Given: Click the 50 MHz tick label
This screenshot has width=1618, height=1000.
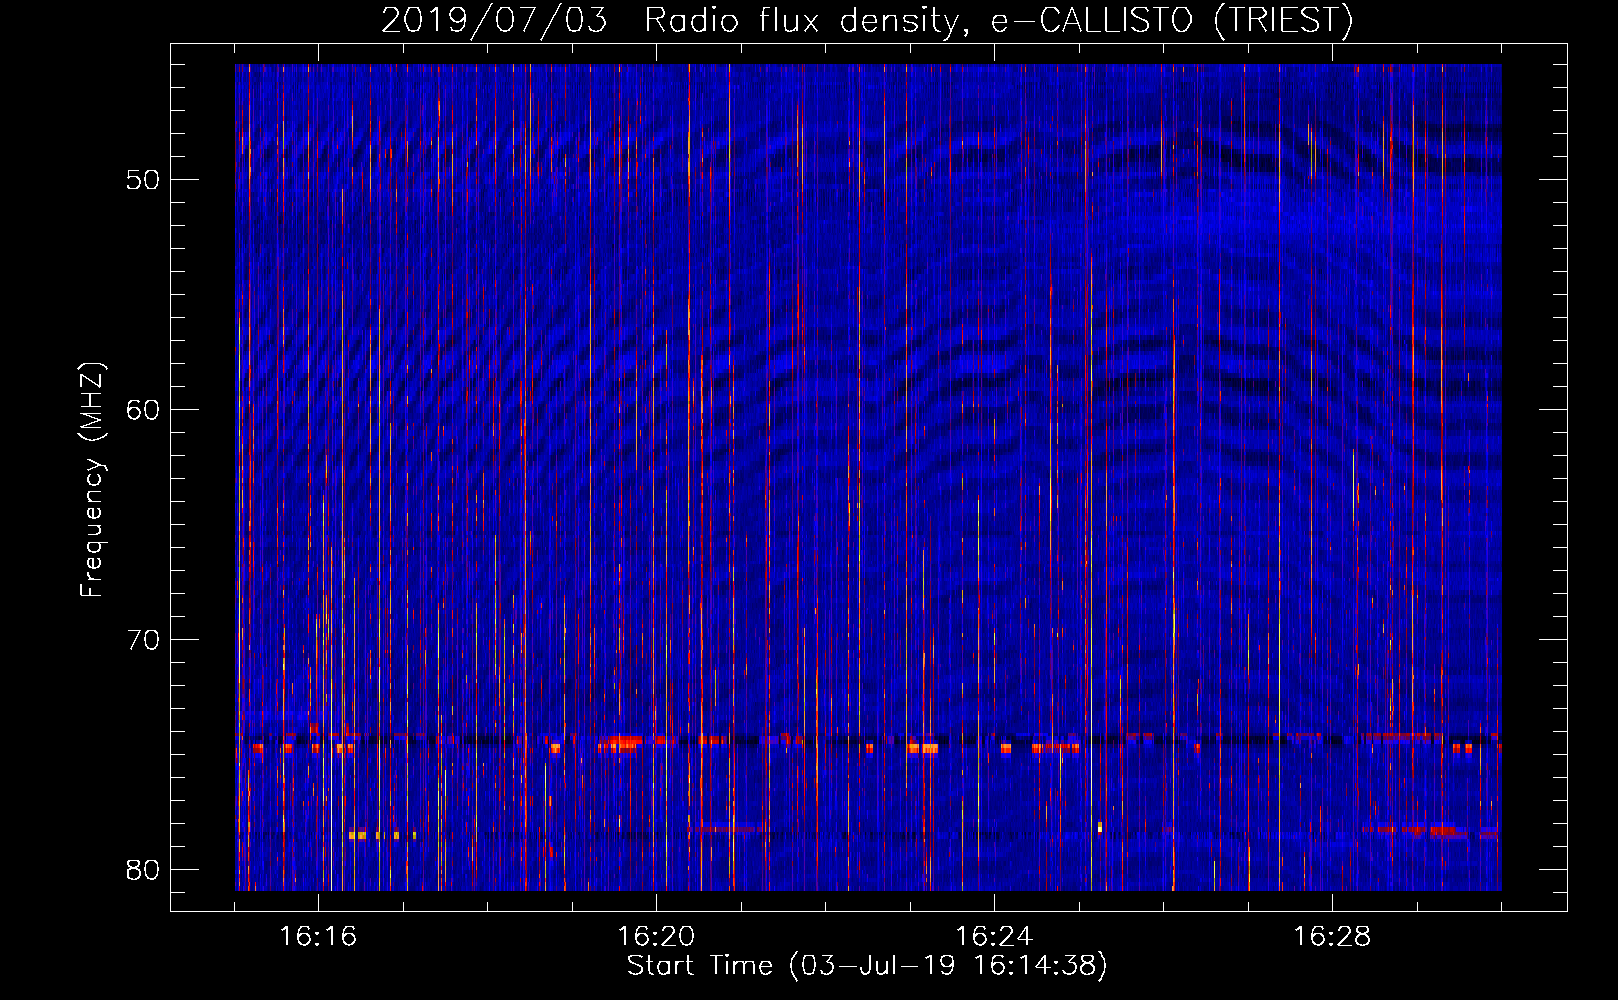Looking at the screenshot, I should pyautogui.click(x=143, y=180).
